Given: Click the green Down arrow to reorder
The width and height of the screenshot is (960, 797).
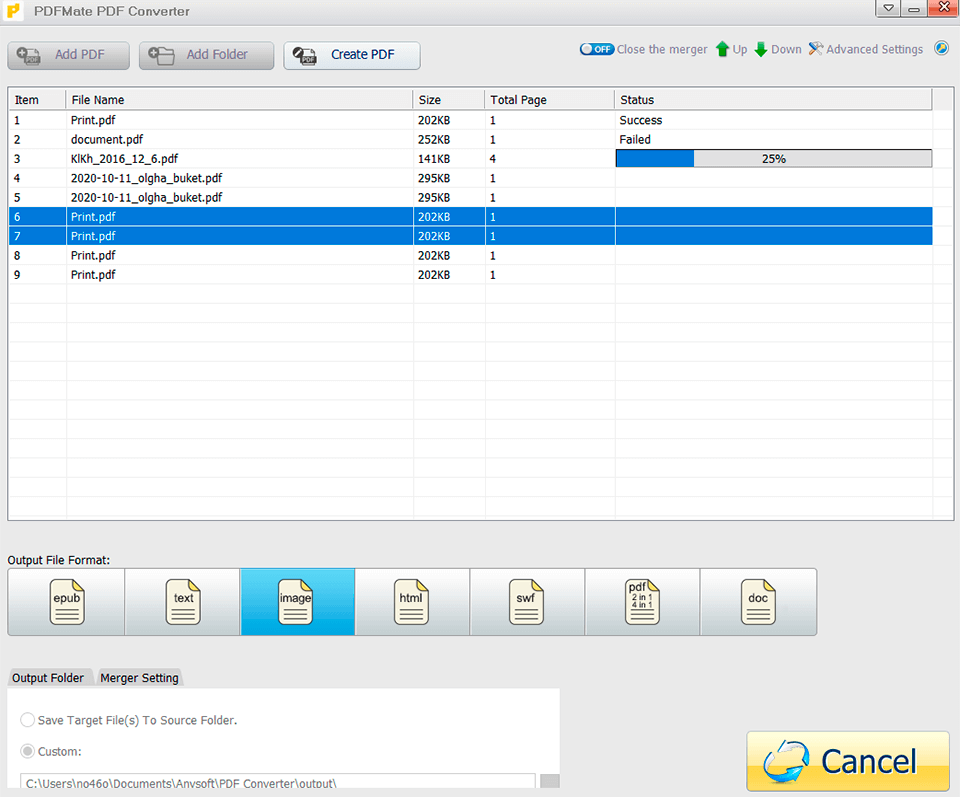Looking at the screenshot, I should pos(762,48).
